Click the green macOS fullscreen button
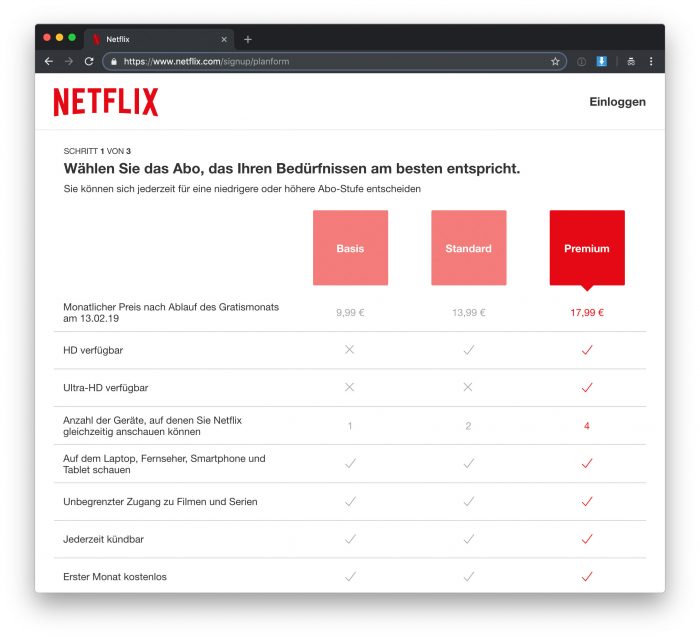Screen dimensions: 700x639 coord(72,38)
